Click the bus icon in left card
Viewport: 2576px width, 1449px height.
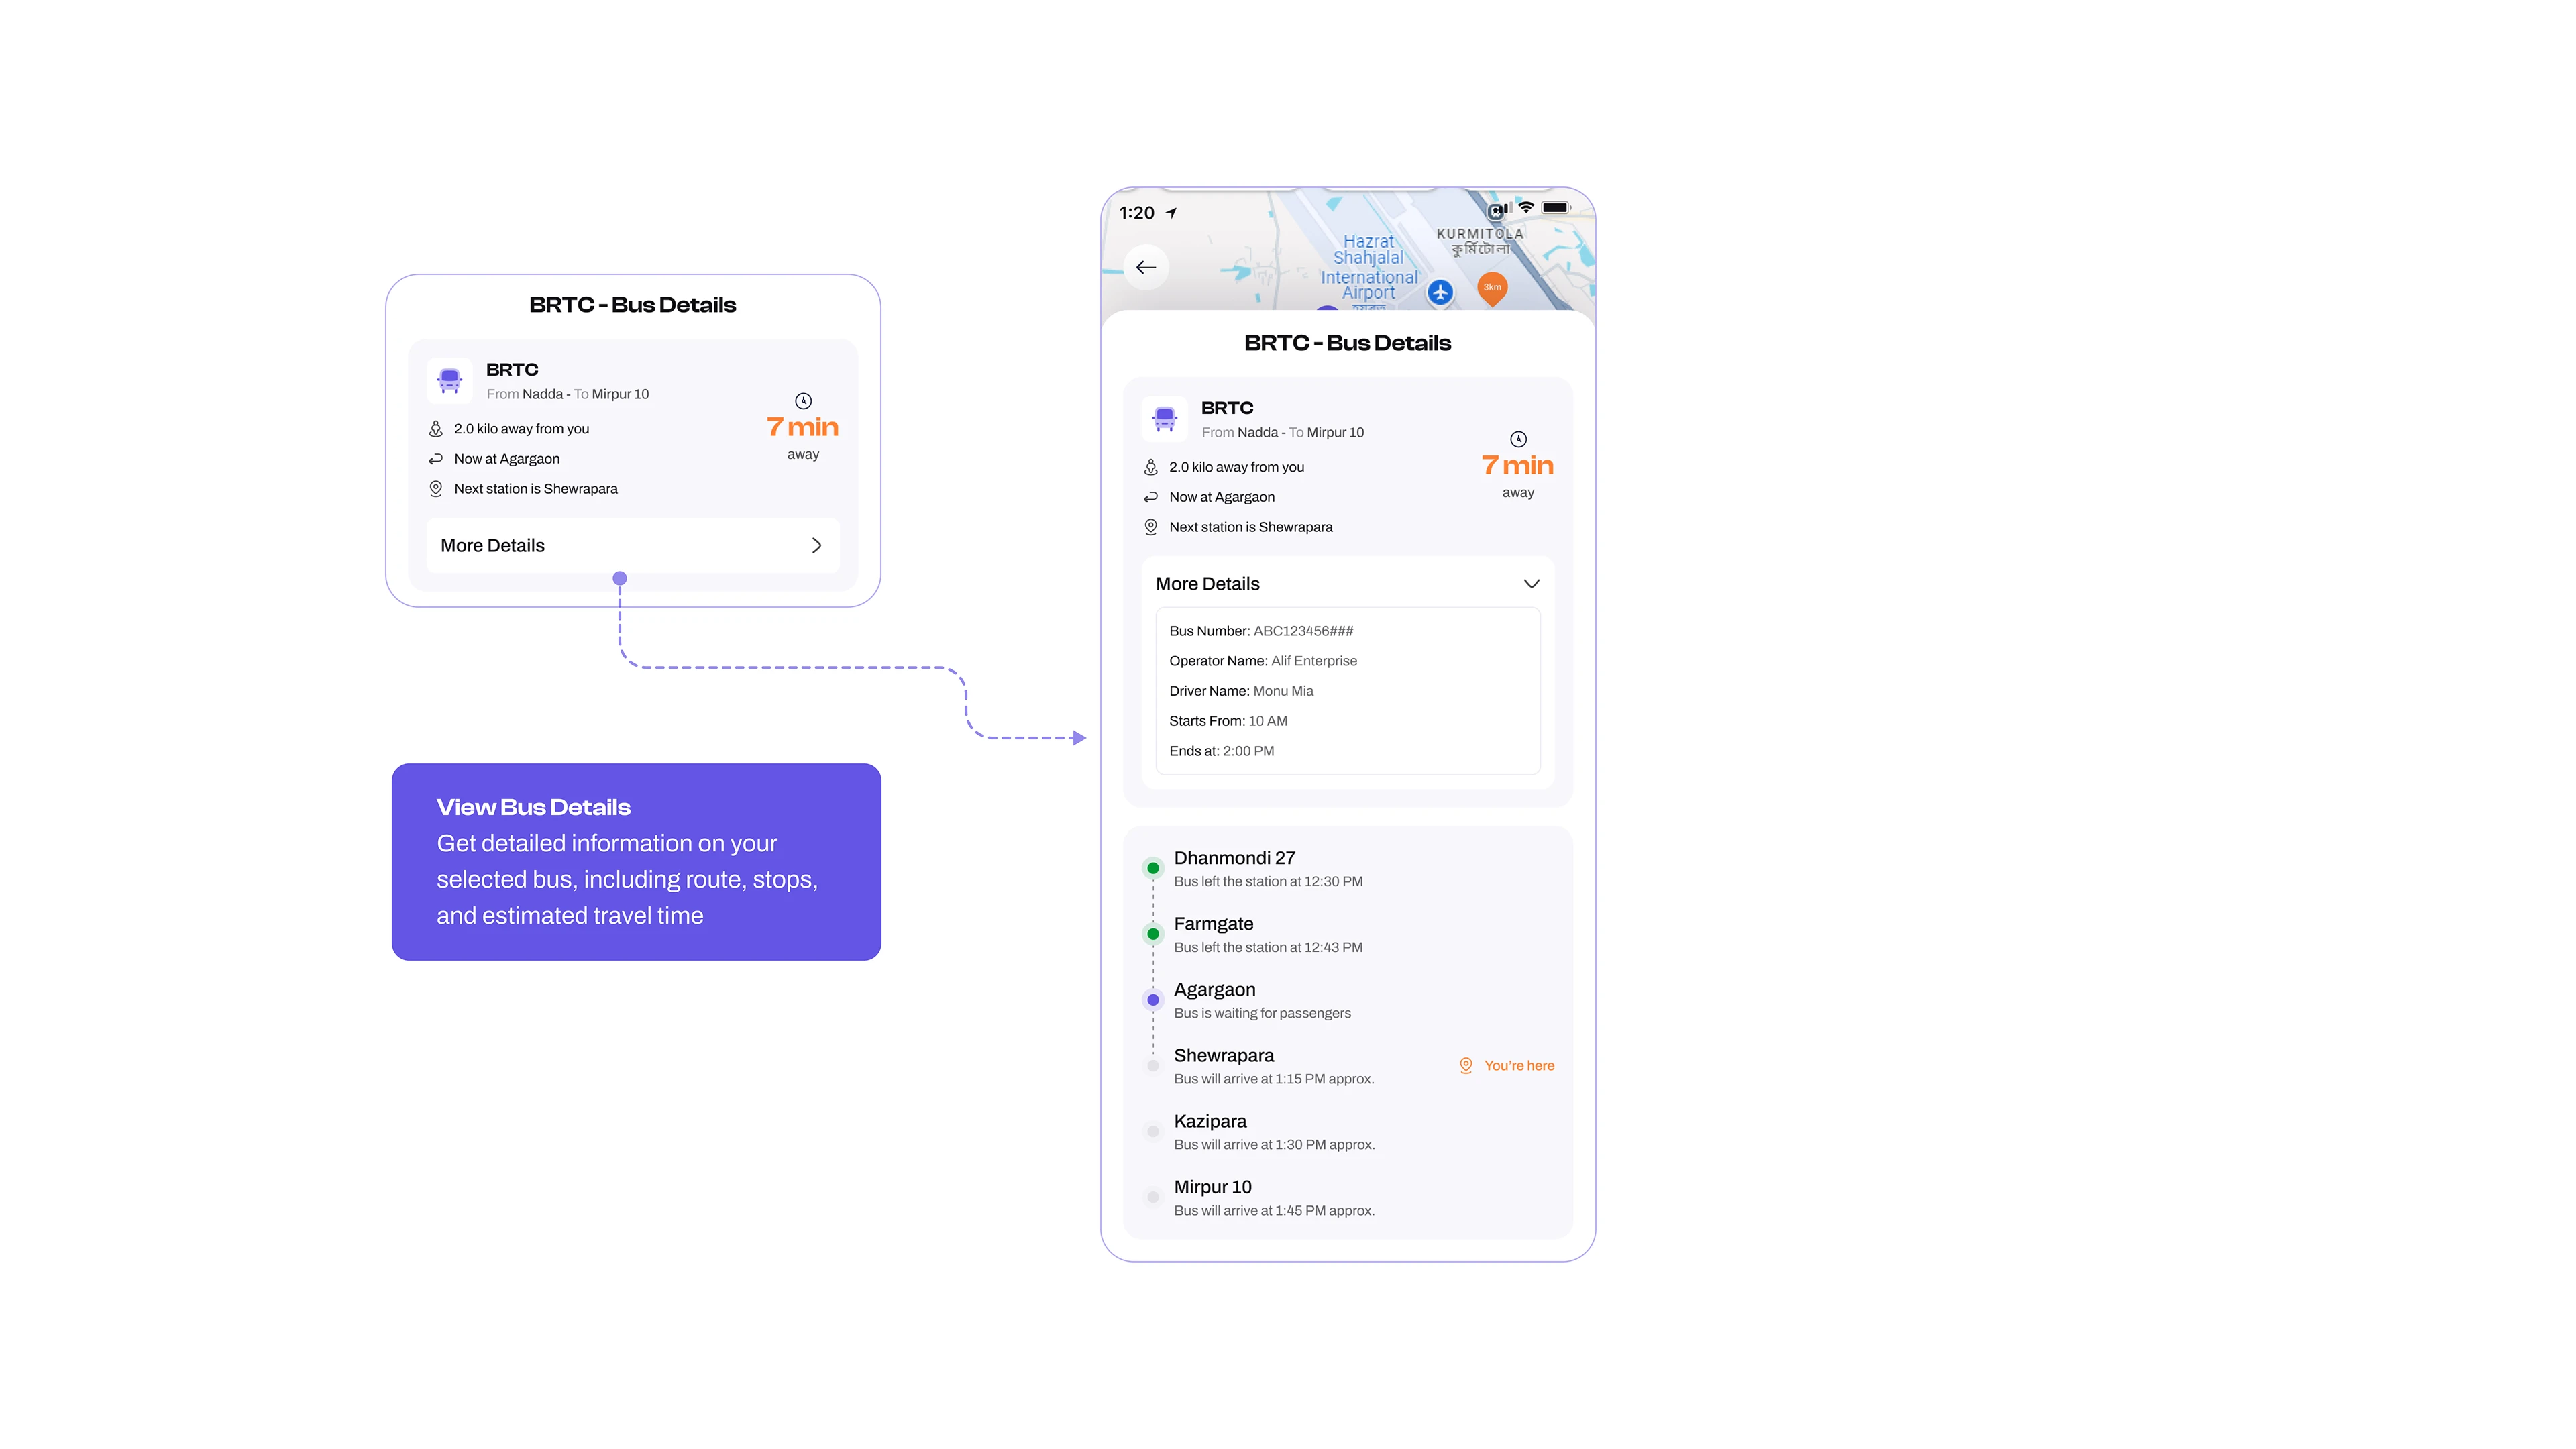point(450,380)
